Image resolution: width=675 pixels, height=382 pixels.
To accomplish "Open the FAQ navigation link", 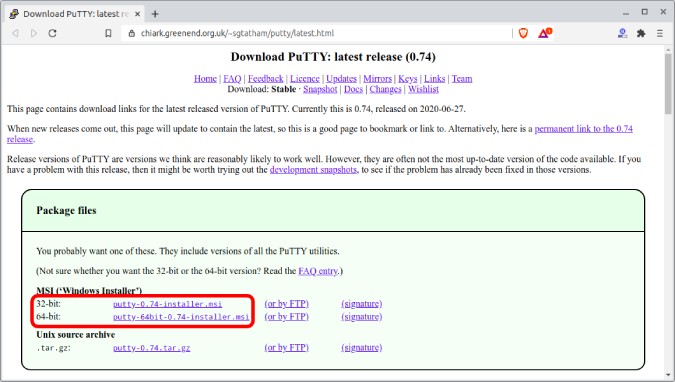I will (x=232, y=79).
